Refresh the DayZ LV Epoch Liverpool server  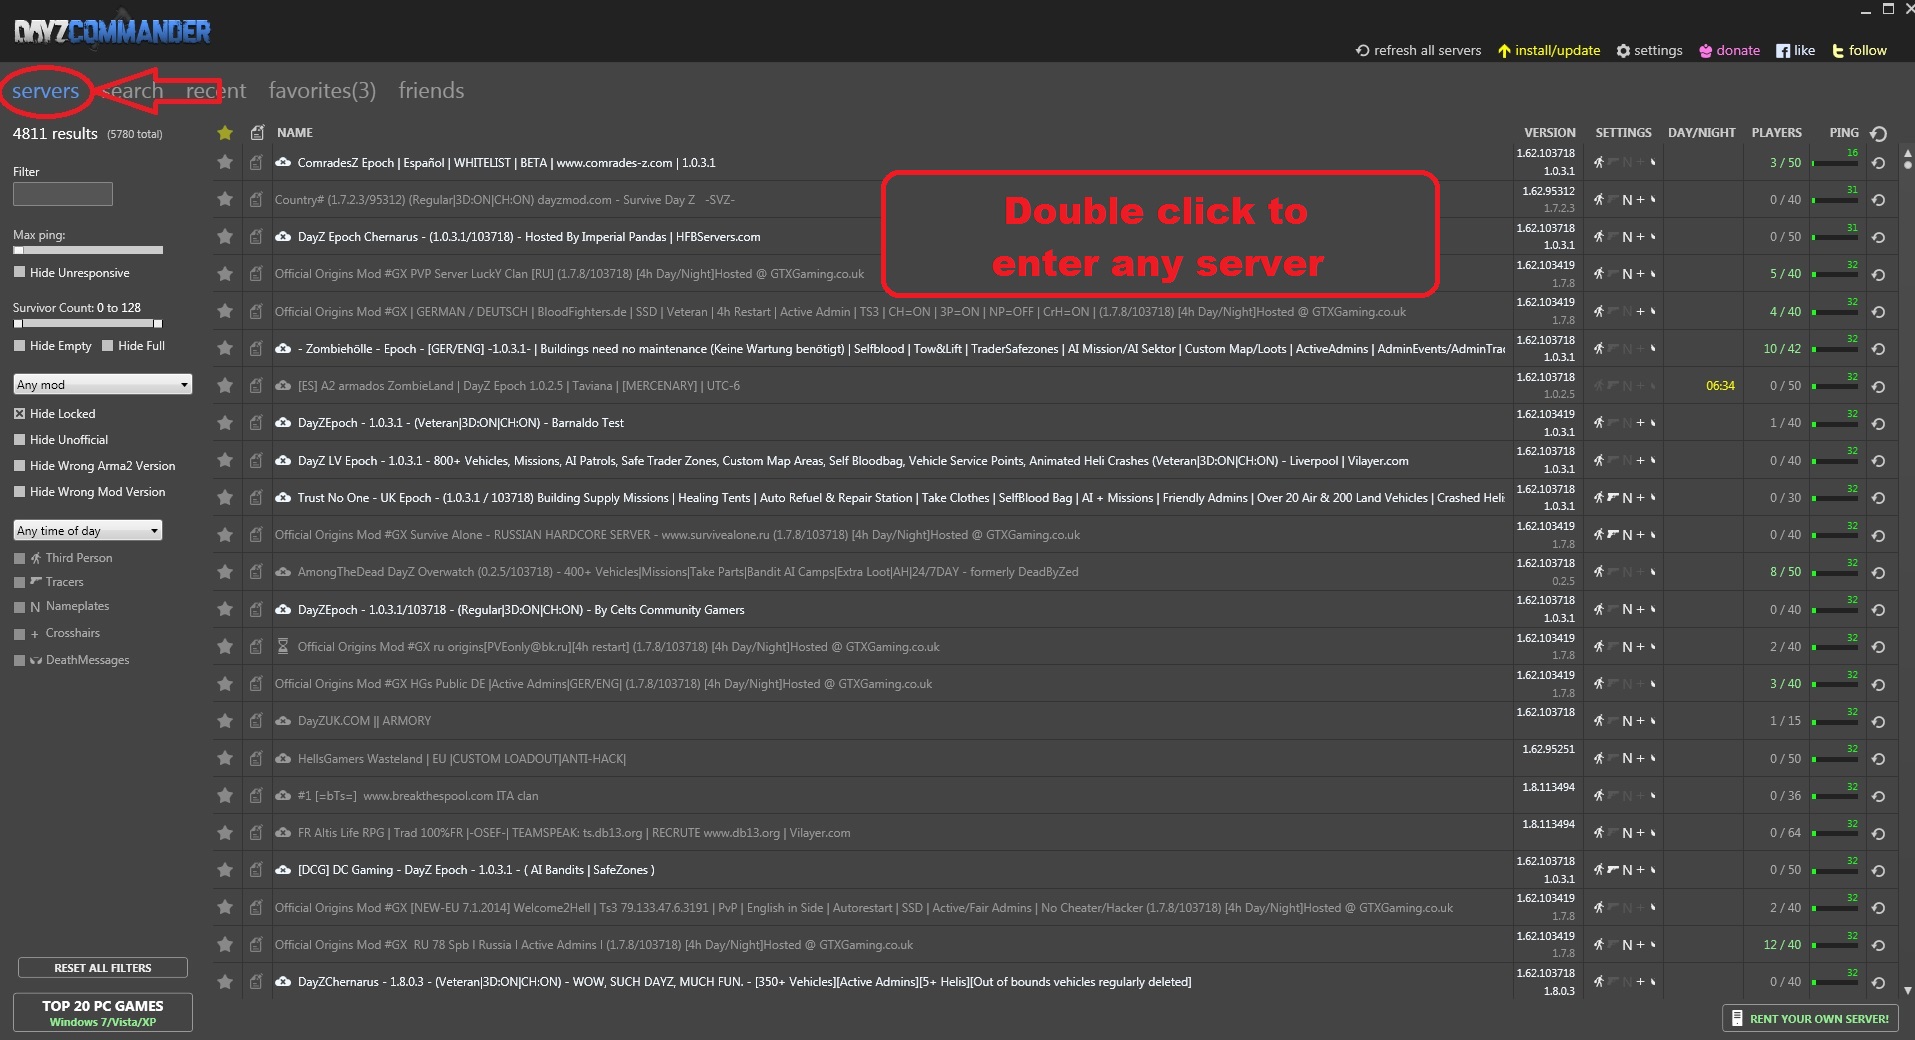pos(1879,461)
